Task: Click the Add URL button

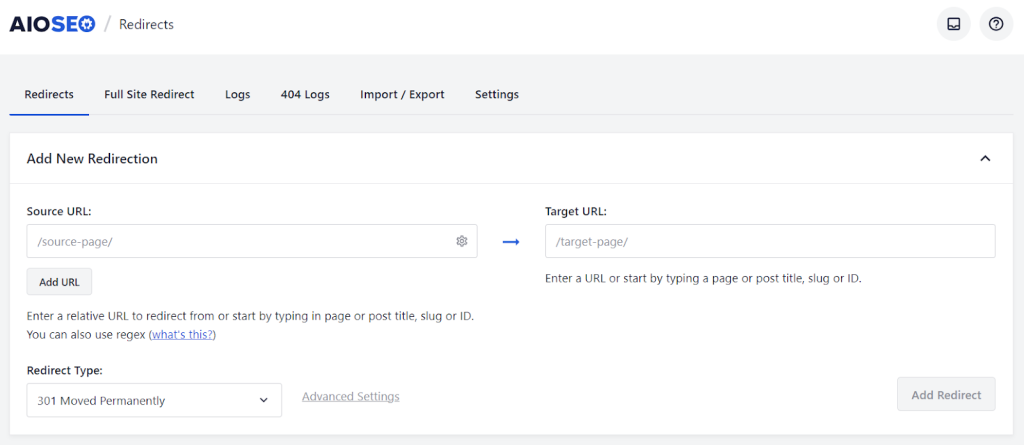Action: (59, 282)
